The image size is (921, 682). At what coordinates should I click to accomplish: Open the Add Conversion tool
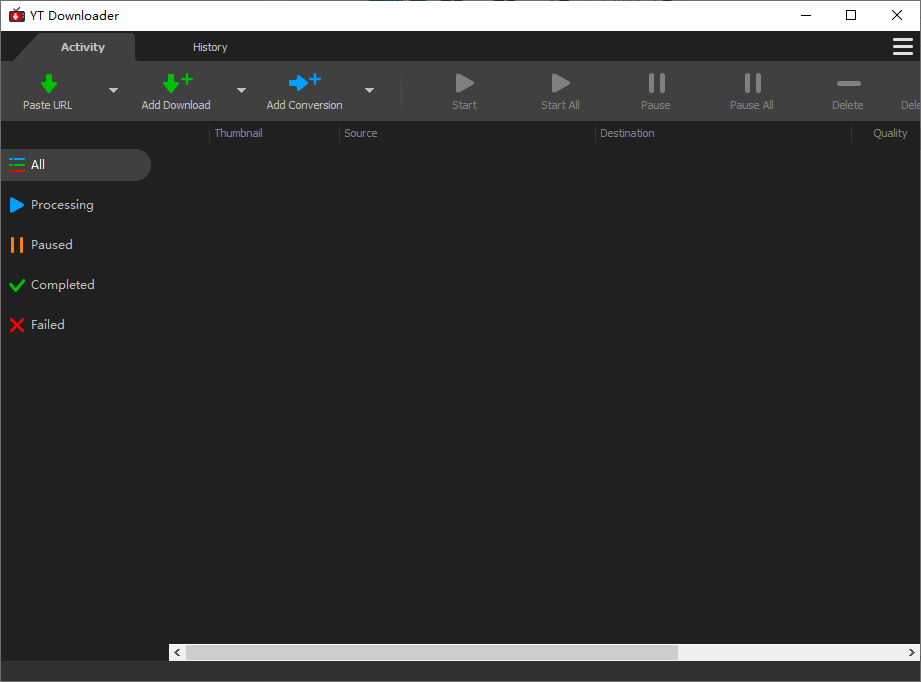tap(304, 83)
